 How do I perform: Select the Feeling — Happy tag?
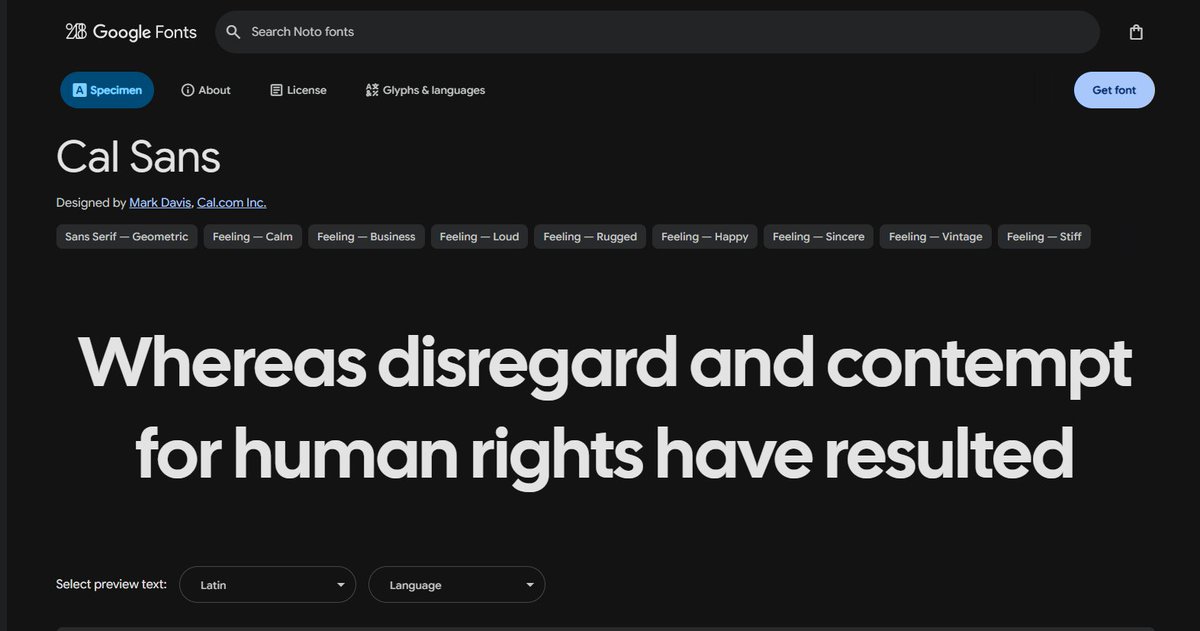coord(705,237)
